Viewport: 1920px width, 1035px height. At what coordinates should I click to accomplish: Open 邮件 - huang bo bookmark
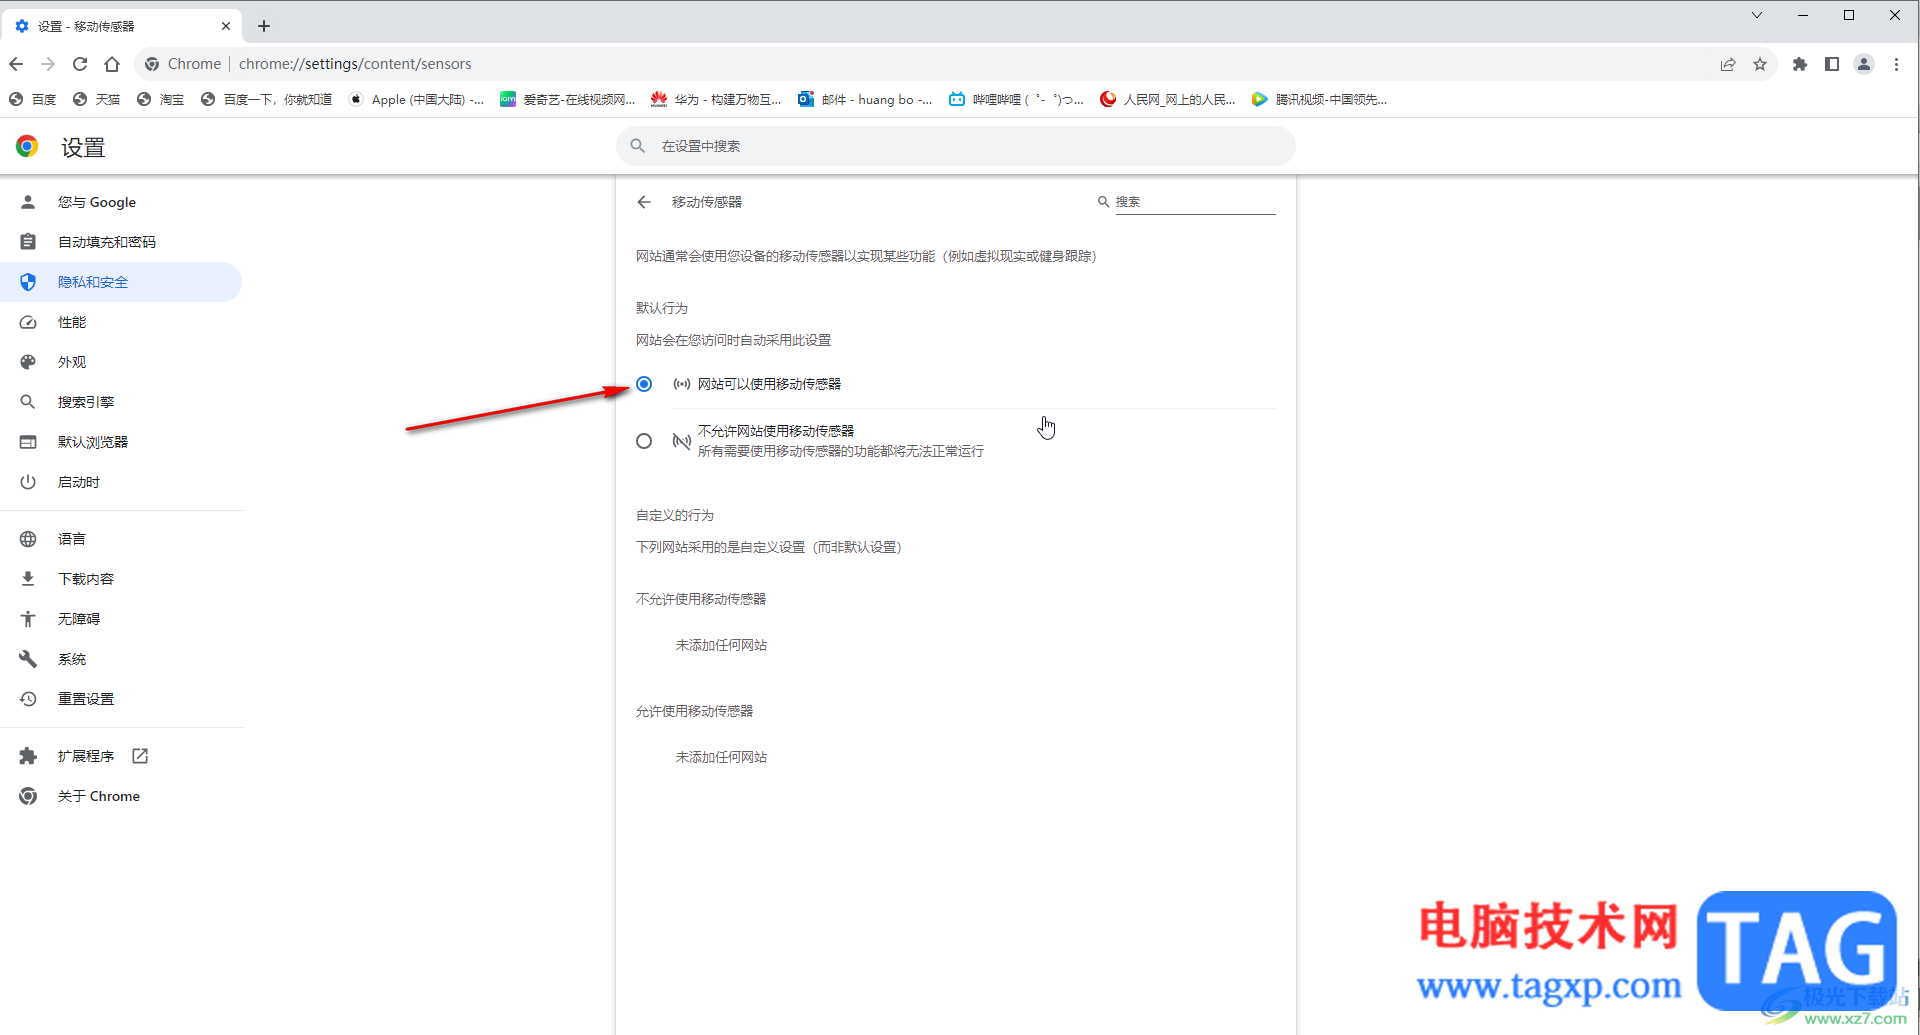coord(865,99)
